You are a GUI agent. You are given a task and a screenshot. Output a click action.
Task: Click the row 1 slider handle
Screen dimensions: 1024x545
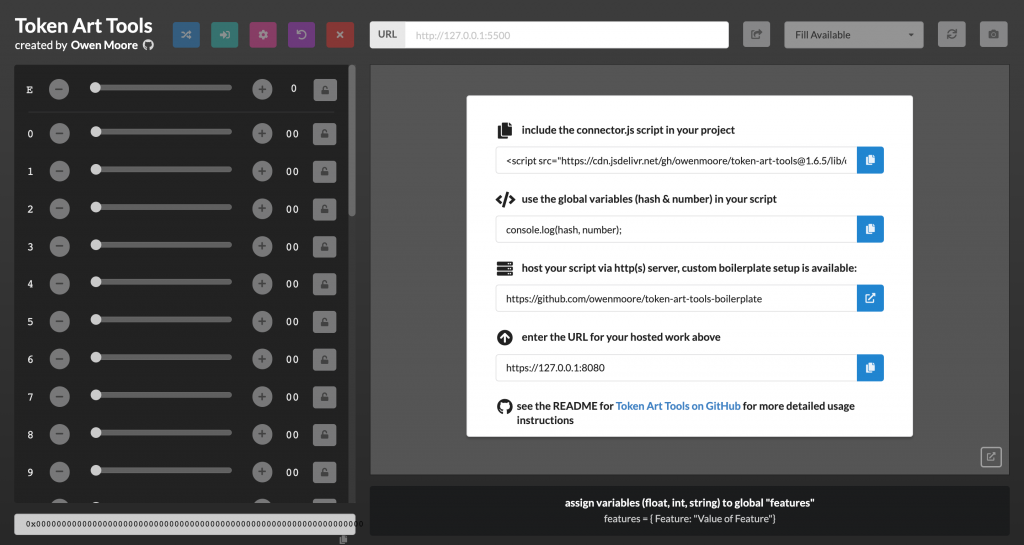(x=96, y=170)
